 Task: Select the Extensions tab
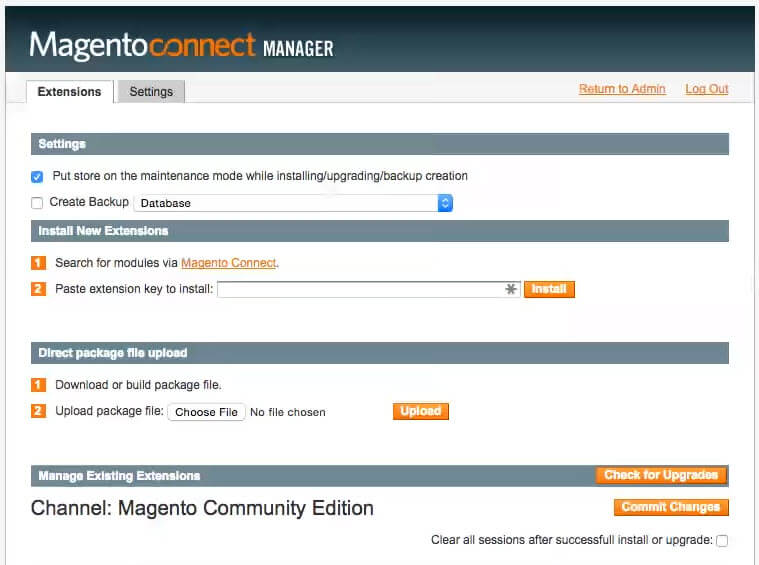(x=69, y=92)
